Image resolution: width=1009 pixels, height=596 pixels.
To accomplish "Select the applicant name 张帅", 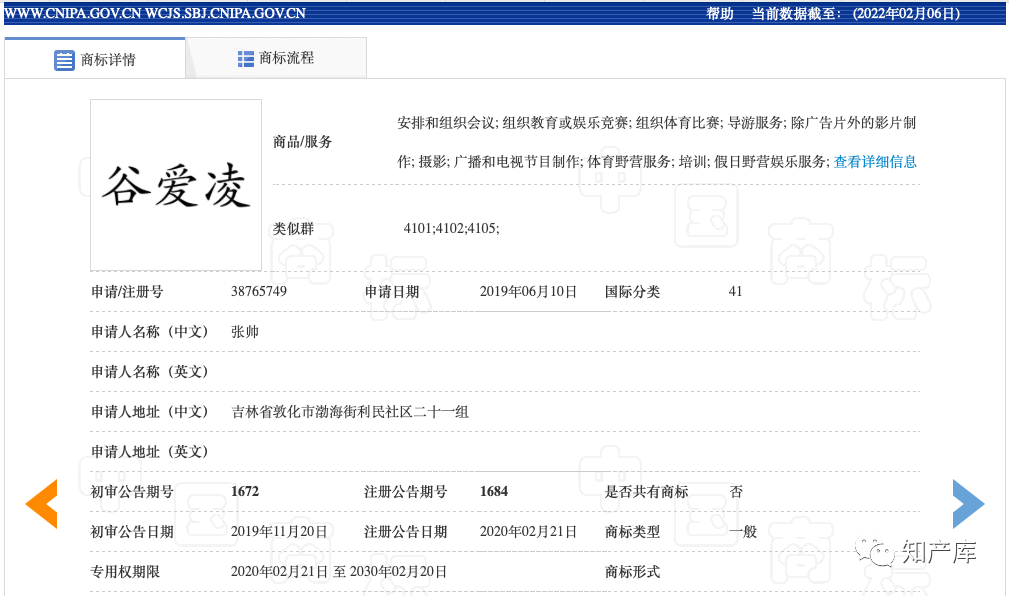I will (x=245, y=332).
